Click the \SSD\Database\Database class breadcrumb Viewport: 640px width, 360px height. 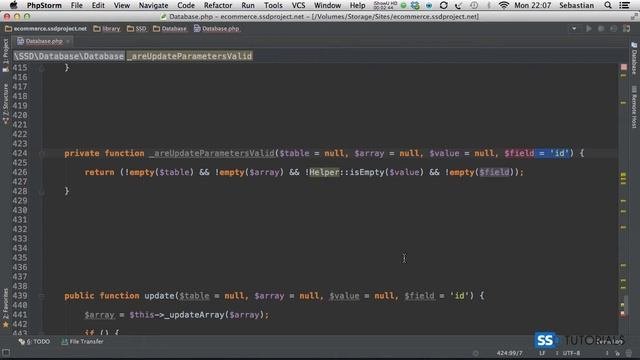(69, 56)
